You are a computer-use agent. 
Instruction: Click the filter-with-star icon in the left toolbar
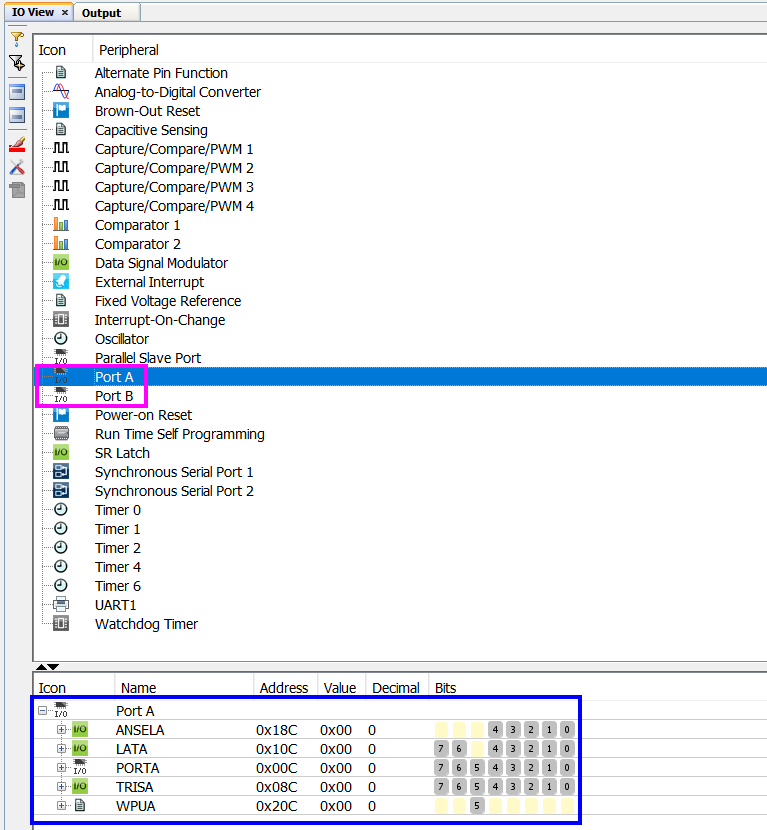[x=17, y=63]
